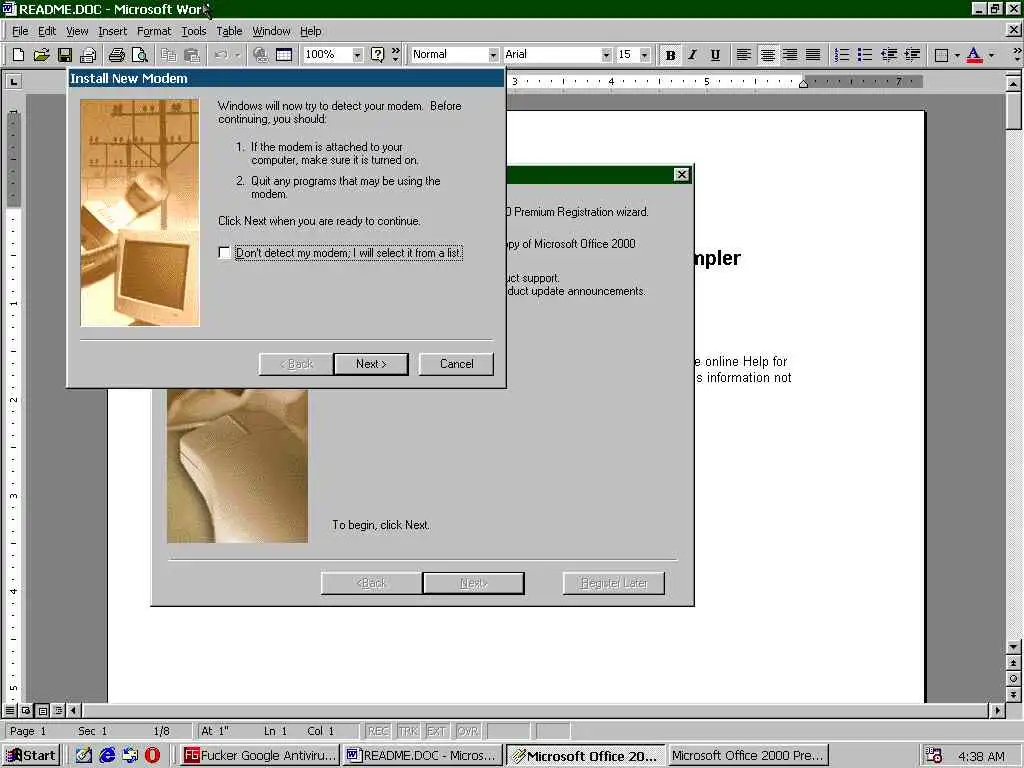The image size is (1024, 768).
Task: Launch Opera from quick launch
Action: [x=152, y=756]
